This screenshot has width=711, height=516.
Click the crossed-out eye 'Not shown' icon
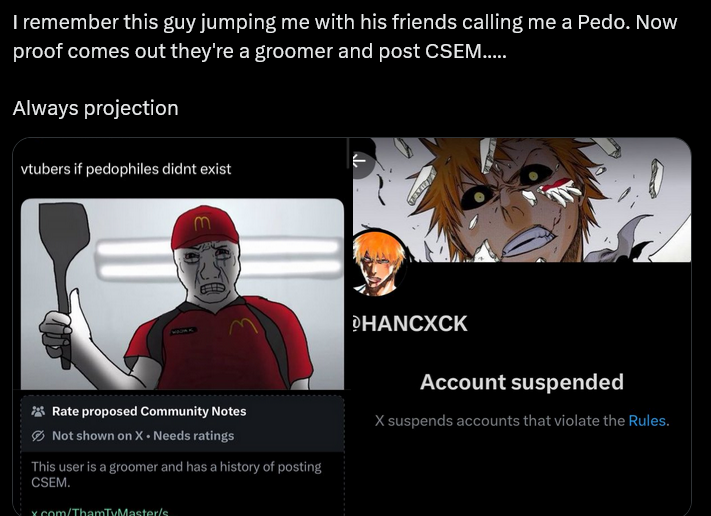point(39,436)
